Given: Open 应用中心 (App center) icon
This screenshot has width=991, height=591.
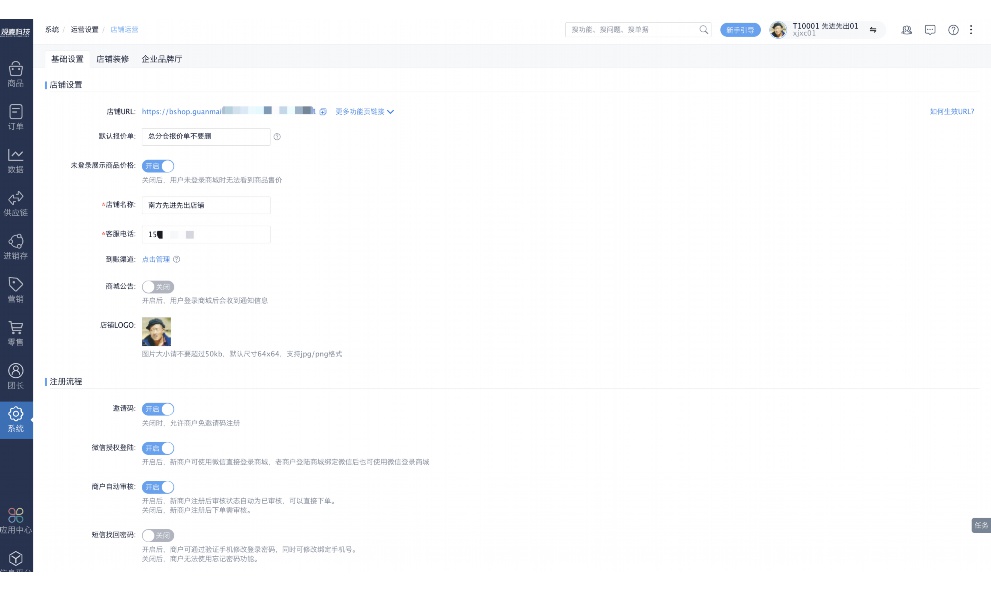Looking at the screenshot, I should pos(16,516).
